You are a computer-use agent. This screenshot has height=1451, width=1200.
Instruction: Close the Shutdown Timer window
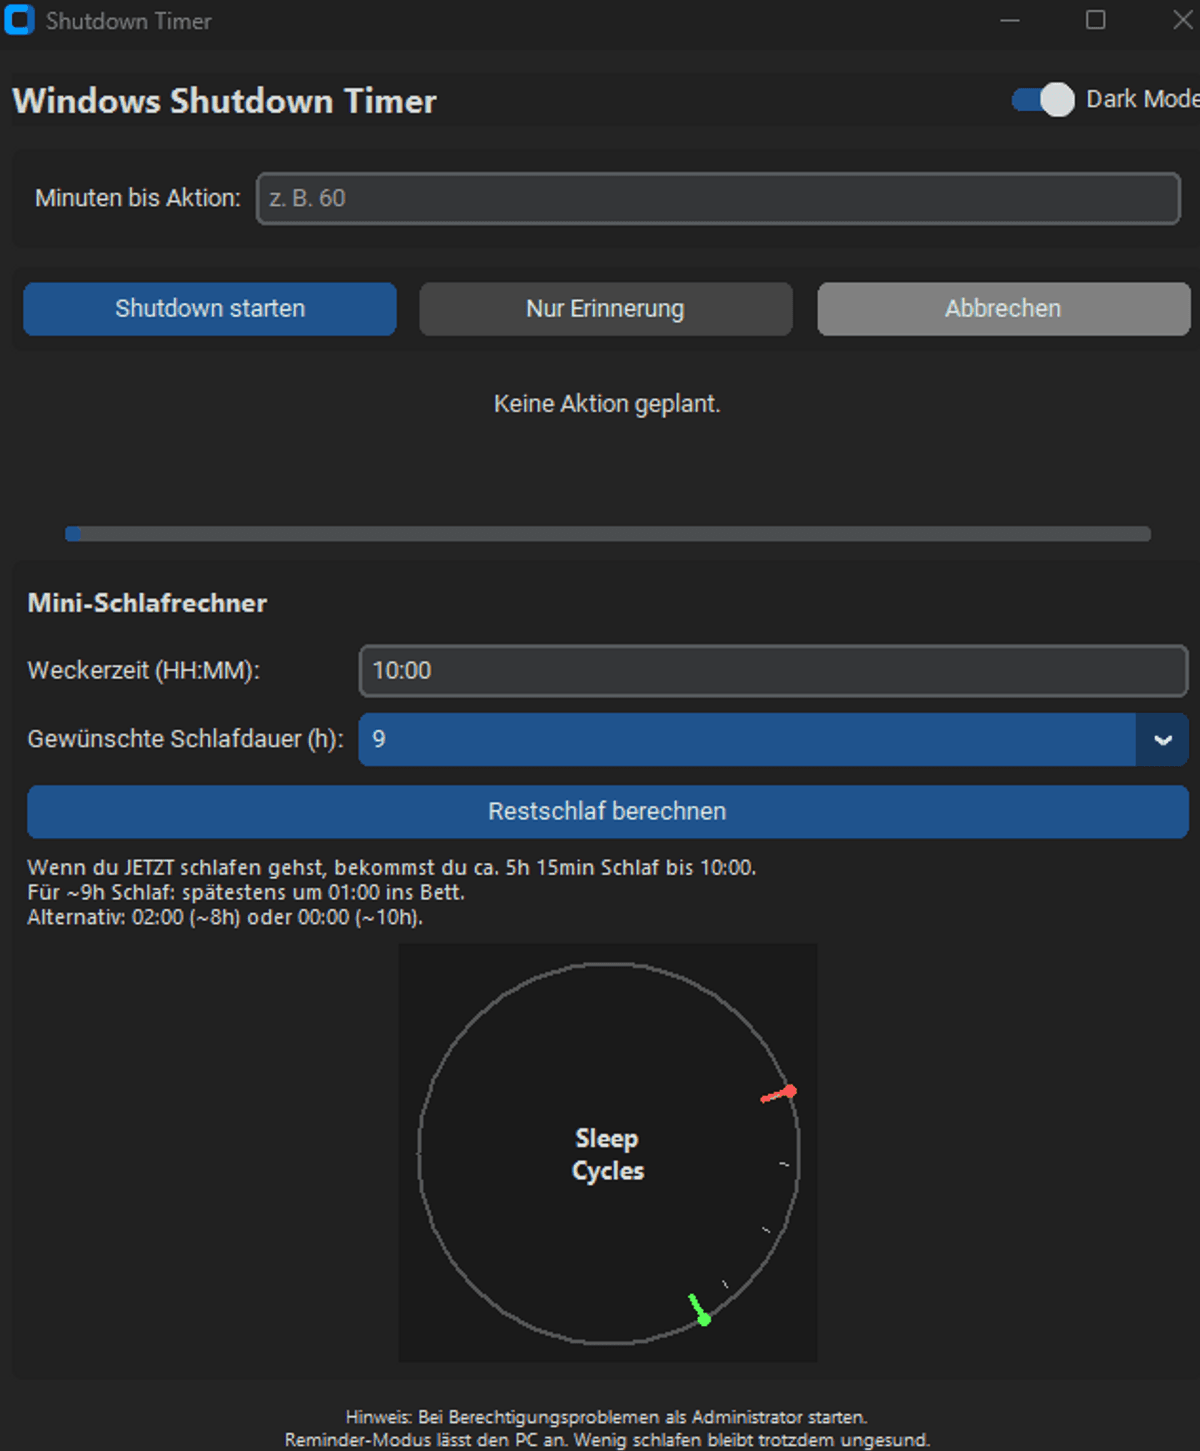1182,20
